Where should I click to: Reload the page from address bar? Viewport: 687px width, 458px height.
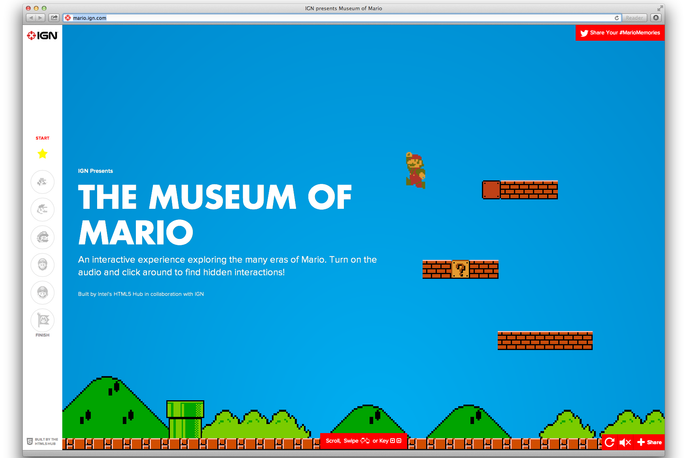click(616, 18)
